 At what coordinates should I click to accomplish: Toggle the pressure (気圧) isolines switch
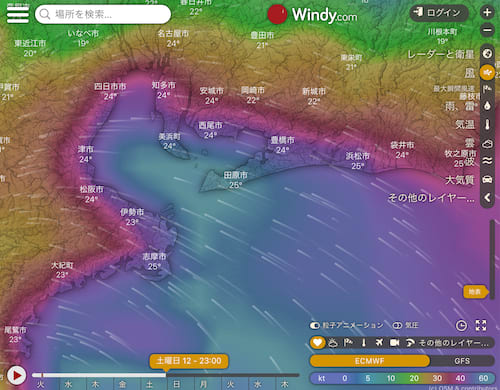[x=397, y=325]
